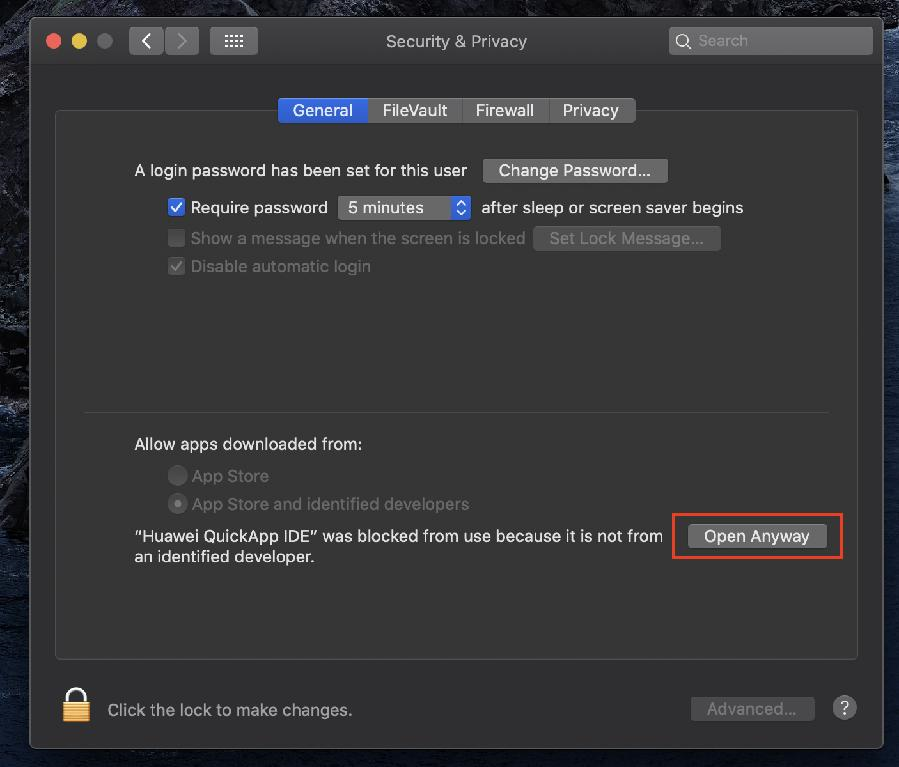The width and height of the screenshot is (899, 767).
Task: Open the 5 minutes delay dropdown
Action: click(x=404, y=208)
